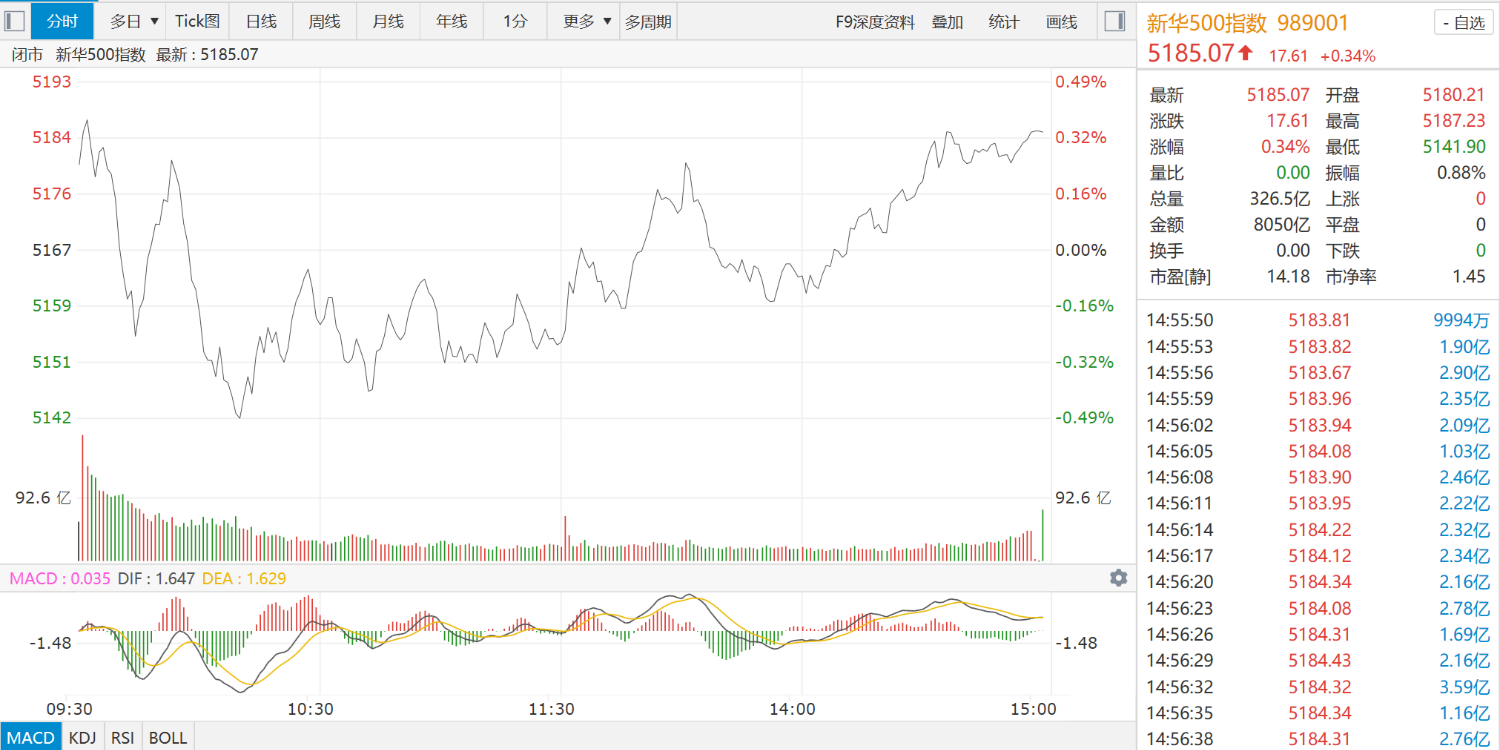Image resolution: width=1500 pixels, height=750 pixels.
Task: Open the 统计 statistics tool
Action: click(1004, 22)
